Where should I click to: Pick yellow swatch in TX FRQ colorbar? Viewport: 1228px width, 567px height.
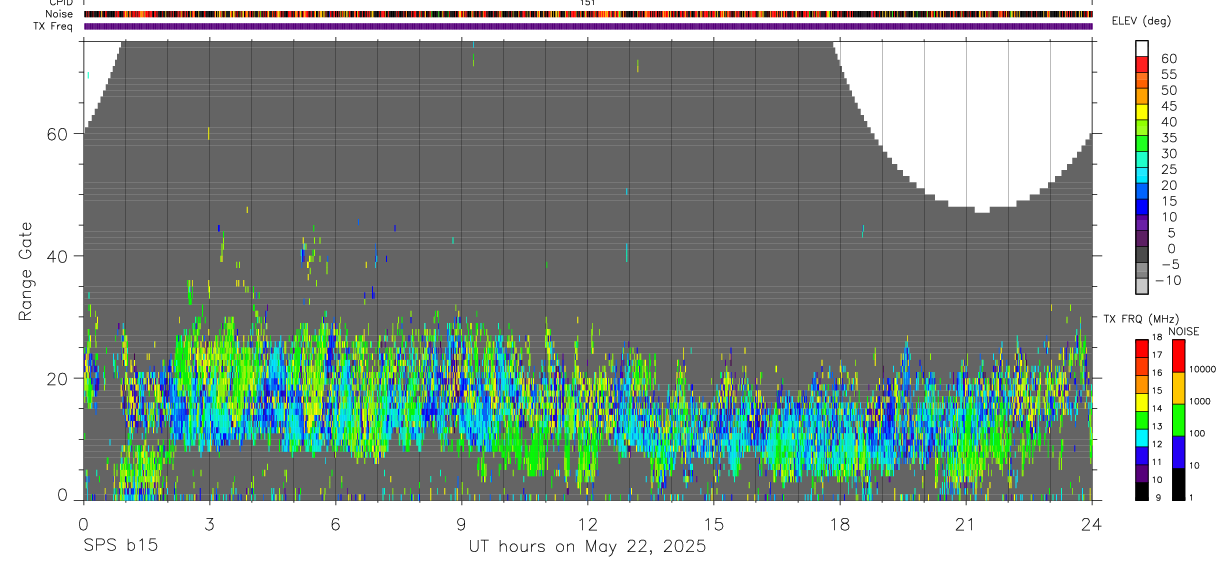1142,403
